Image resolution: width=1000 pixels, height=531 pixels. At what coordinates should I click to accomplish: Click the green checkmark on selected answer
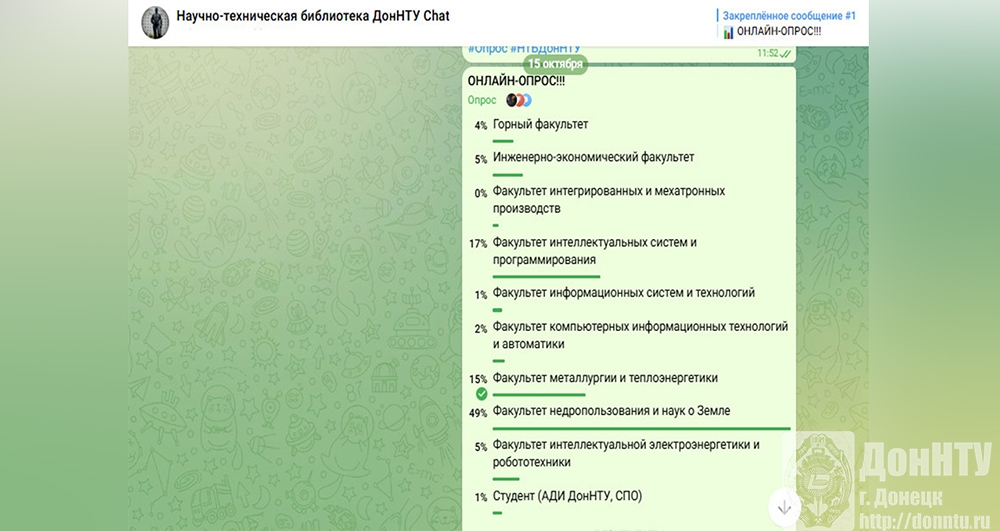point(481,395)
